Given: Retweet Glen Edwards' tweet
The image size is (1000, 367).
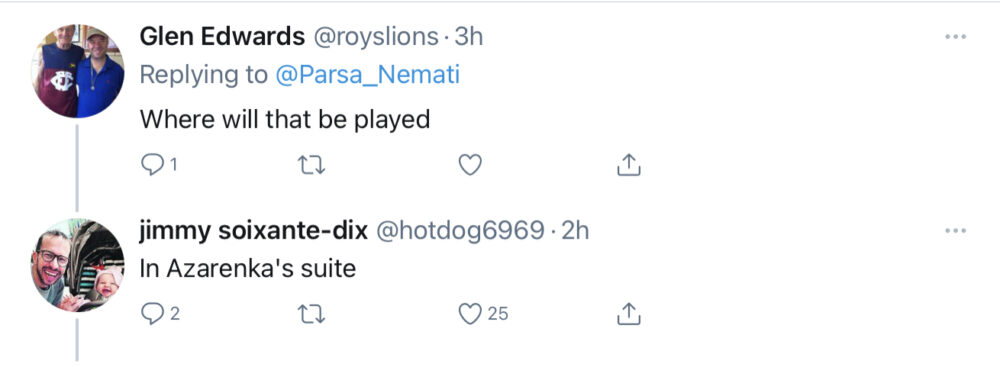Looking at the screenshot, I should pos(312,165).
